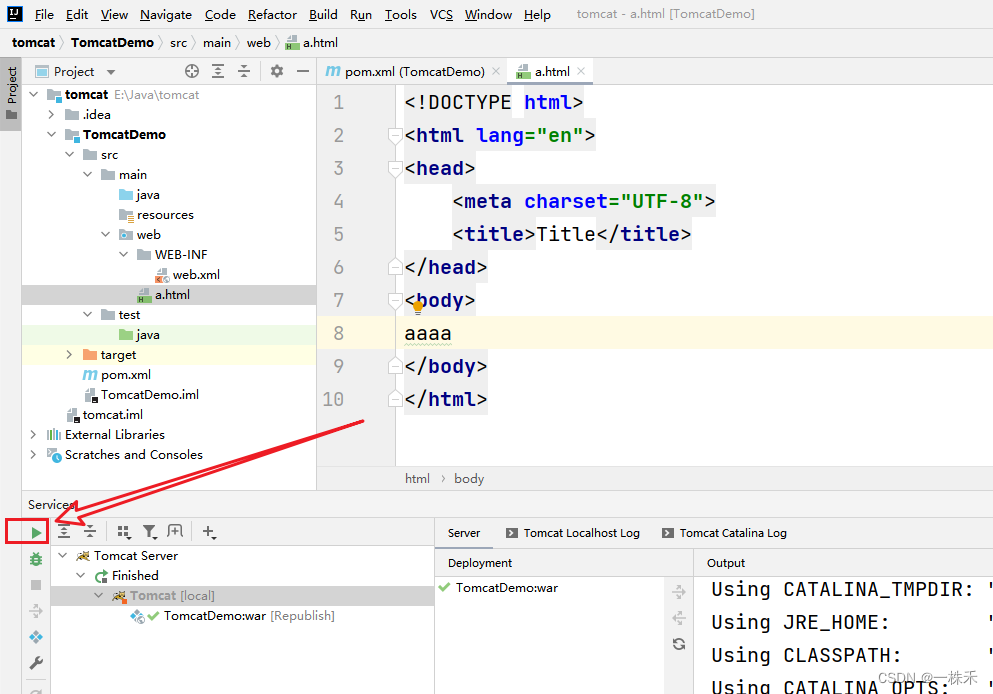This screenshot has height=694, width=993.
Task: Click Expand All icon in Services toolbar
Action: point(64,532)
